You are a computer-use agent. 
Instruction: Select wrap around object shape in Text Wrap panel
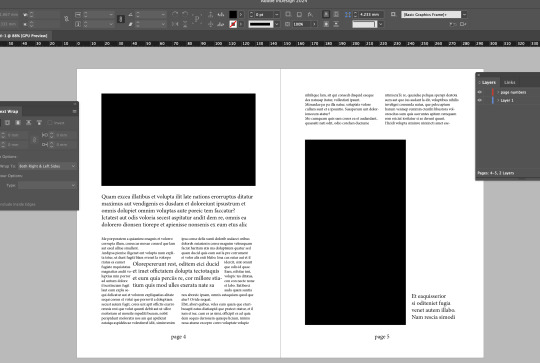pos(18,123)
